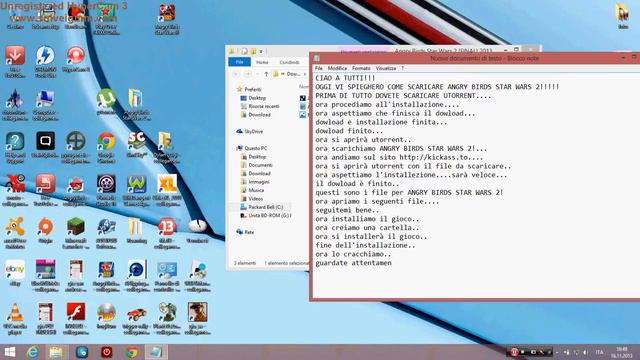
Task: Open the red 13 desktop shortcut
Action: 167,233
